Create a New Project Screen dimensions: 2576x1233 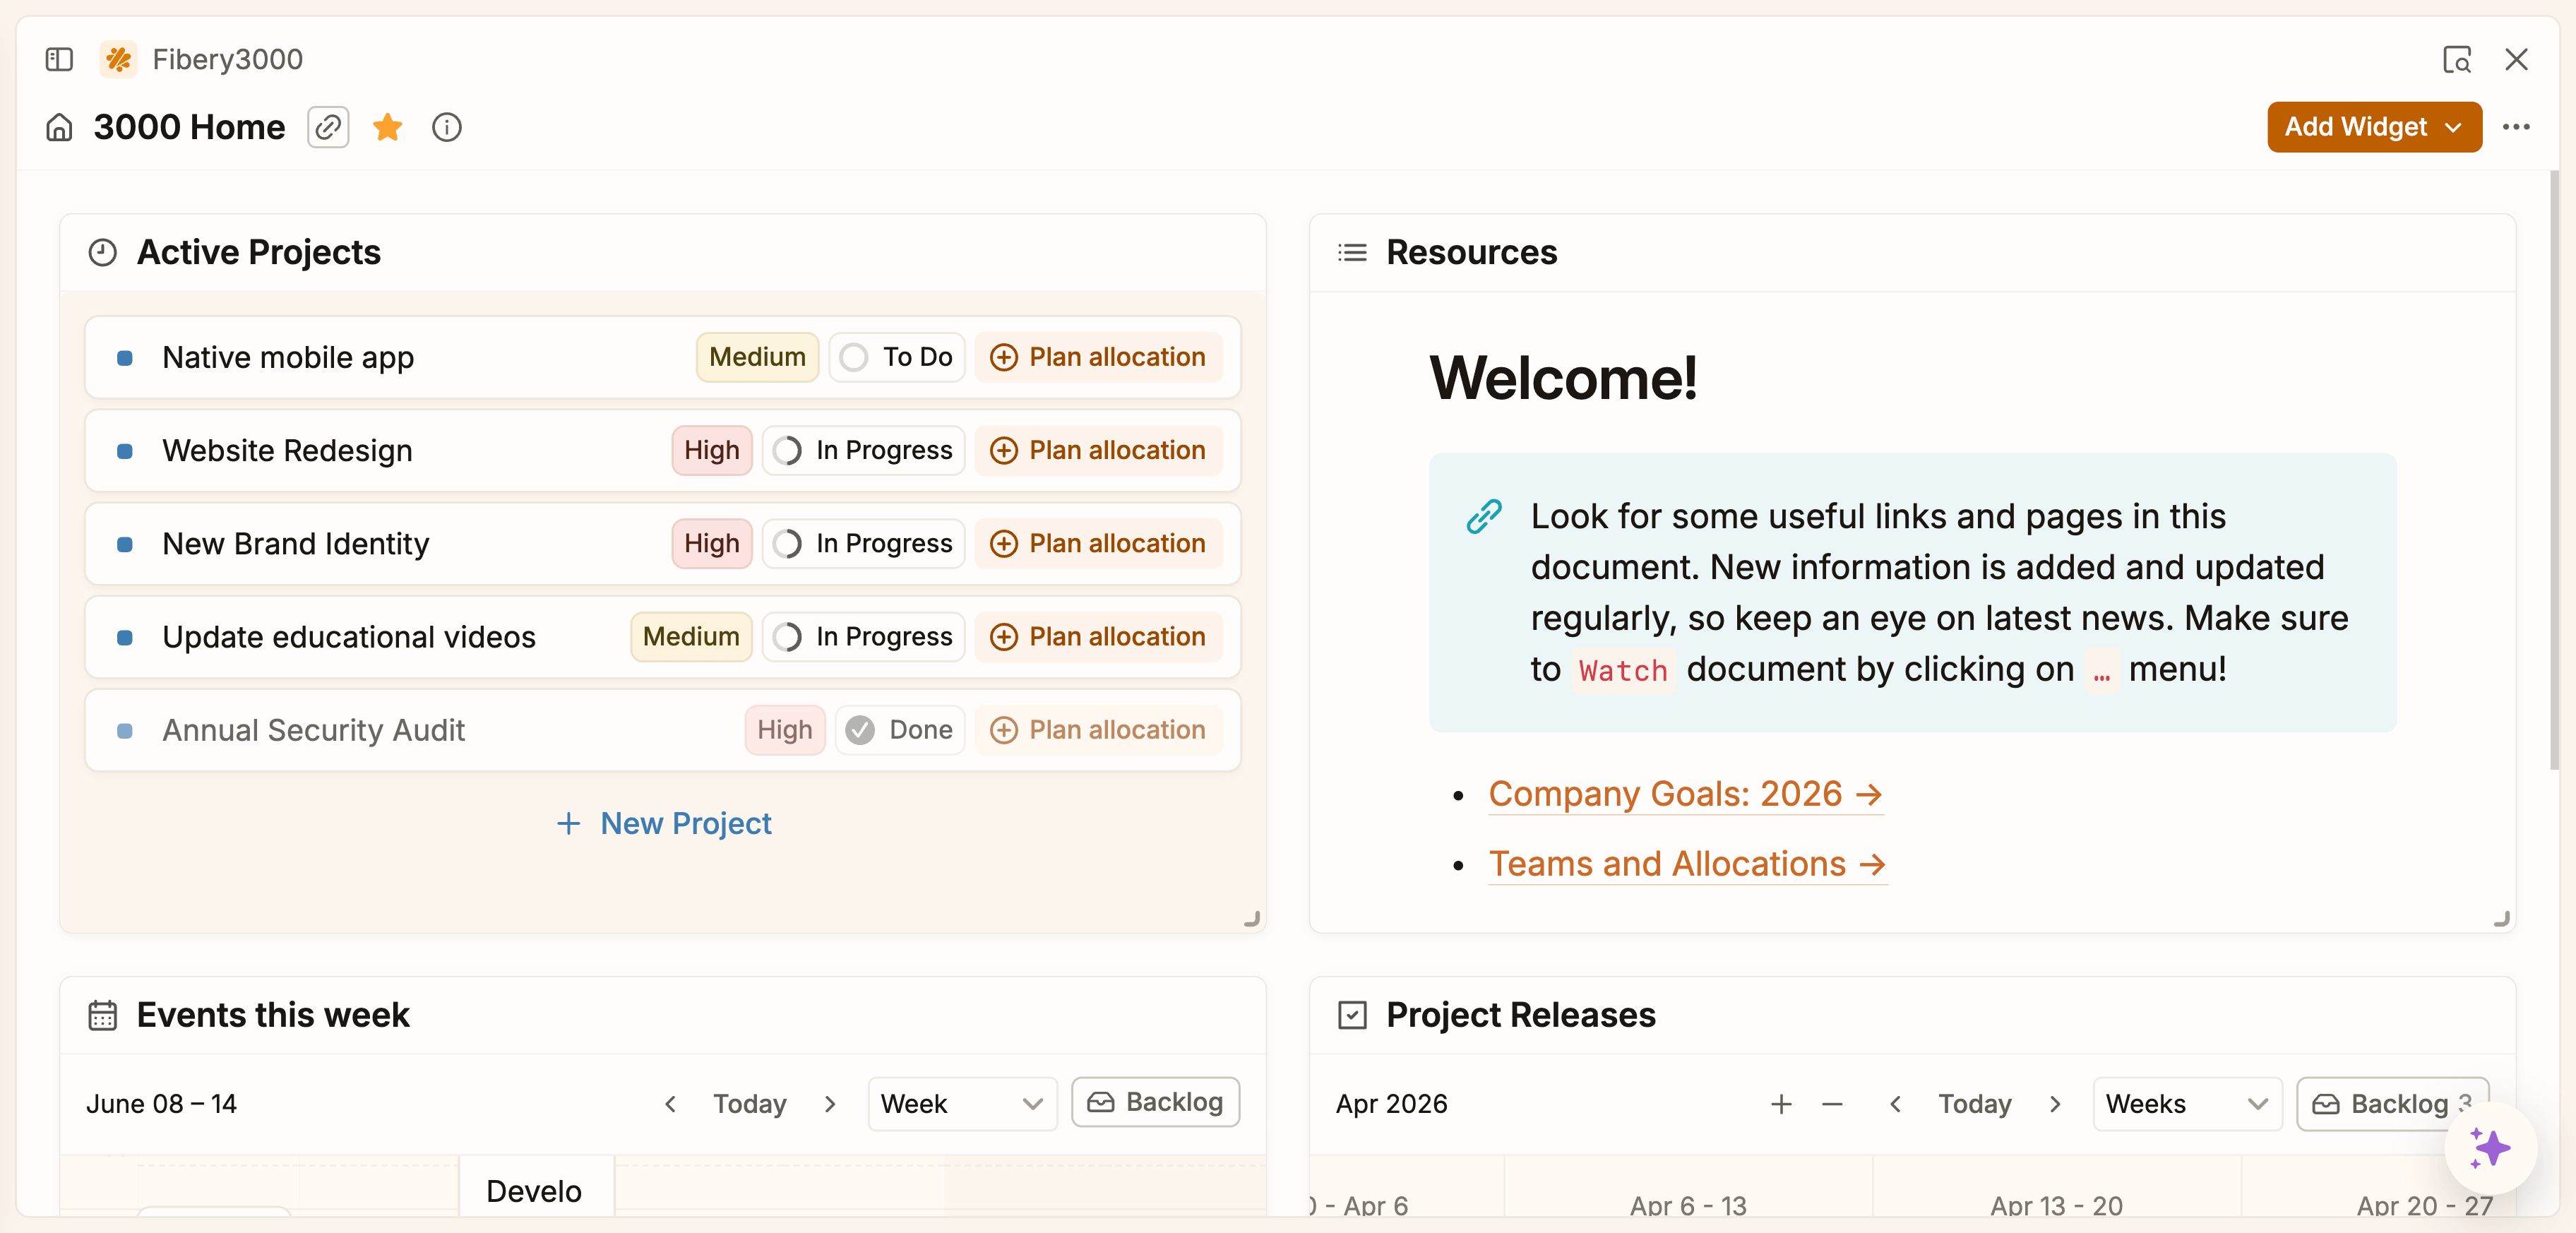(x=663, y=823)
